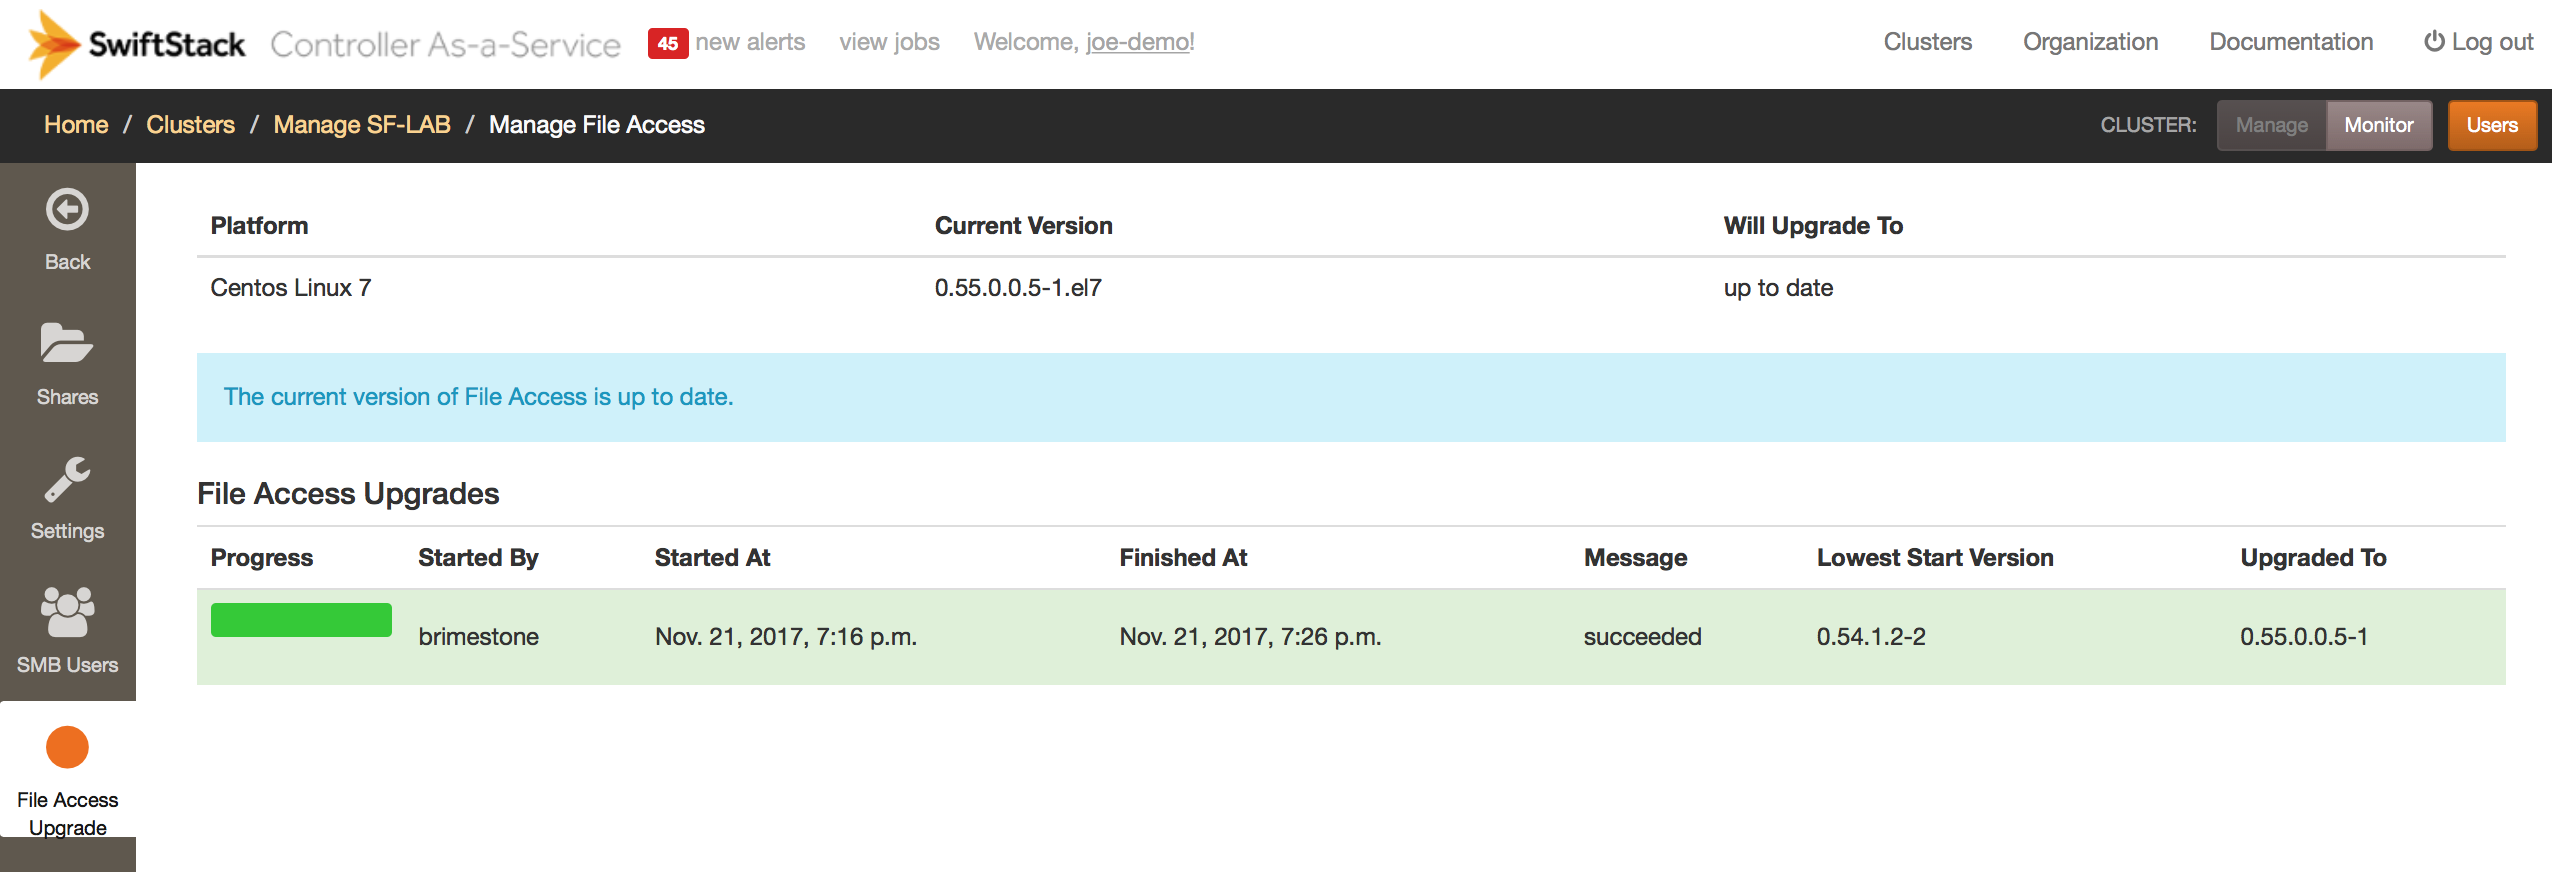Select '0.55.0.0.5-1.el7' current version cell
2552x872 pixels.
[x=1018, y=288]
